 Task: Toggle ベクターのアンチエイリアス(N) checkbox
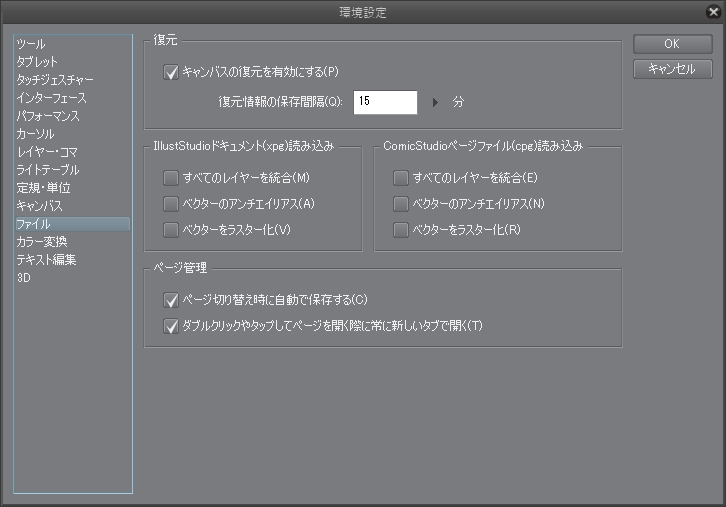[400, 204]
